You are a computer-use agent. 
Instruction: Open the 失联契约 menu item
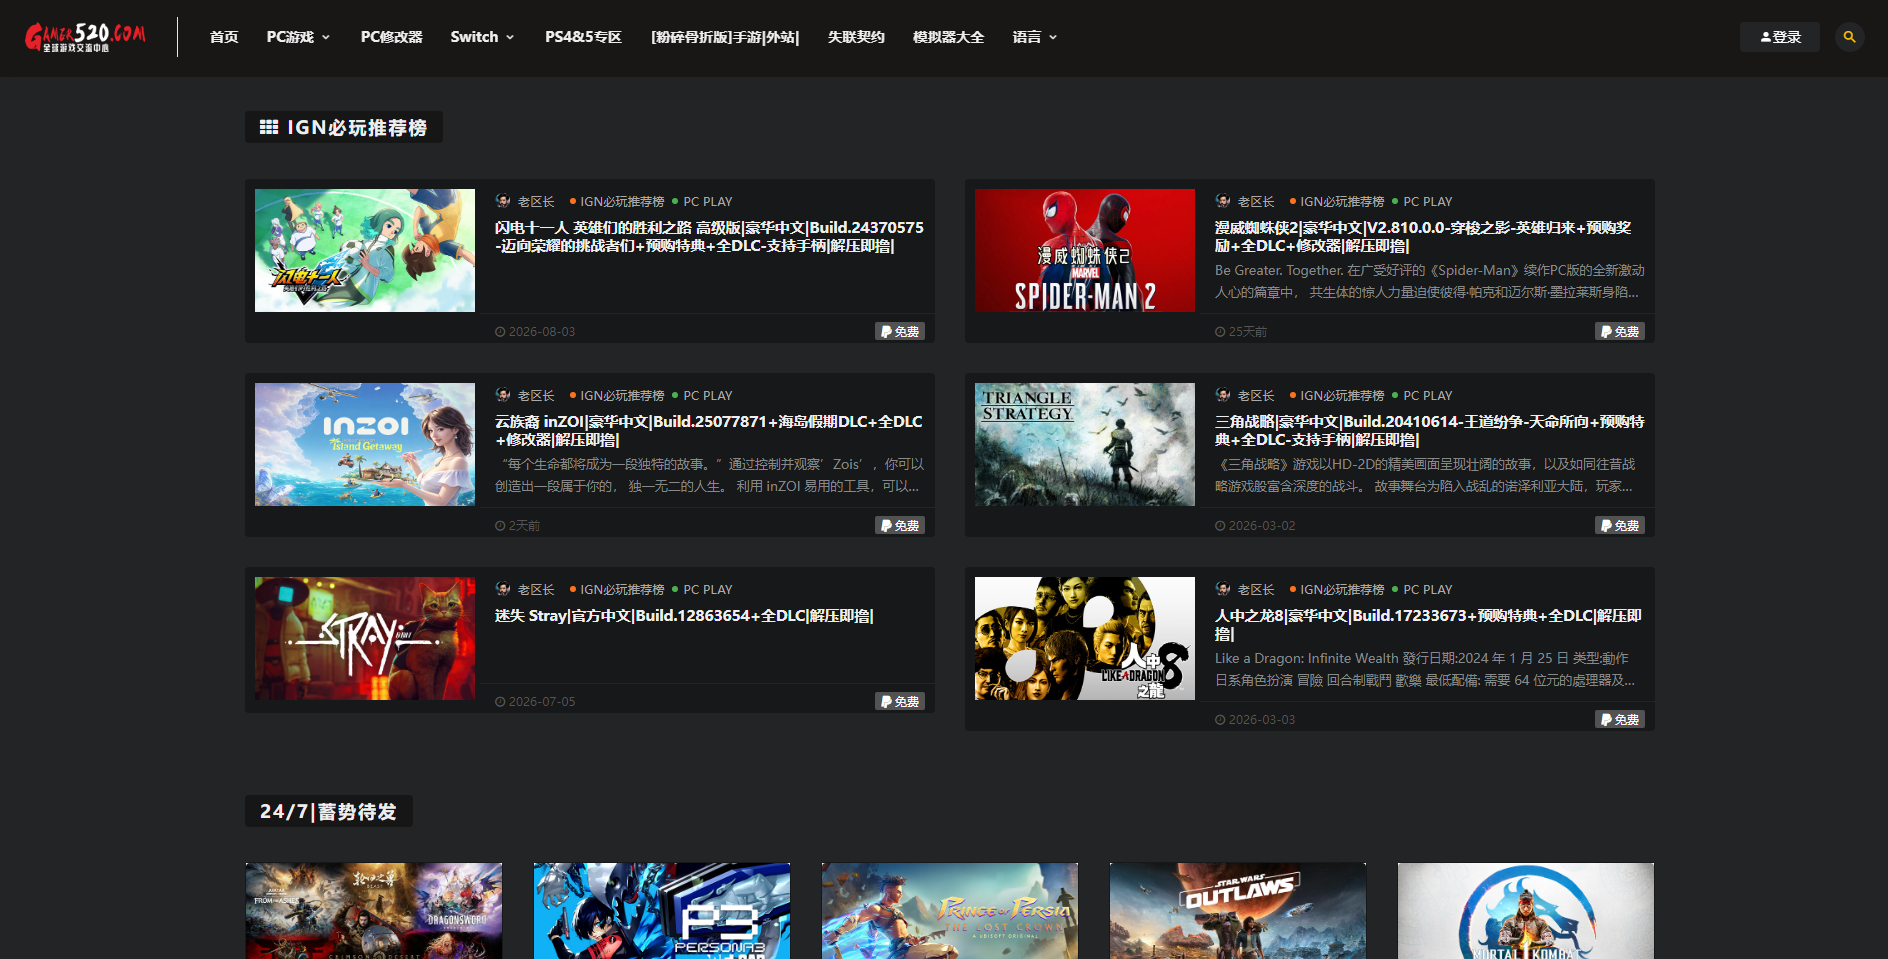[x=856, y=37]
